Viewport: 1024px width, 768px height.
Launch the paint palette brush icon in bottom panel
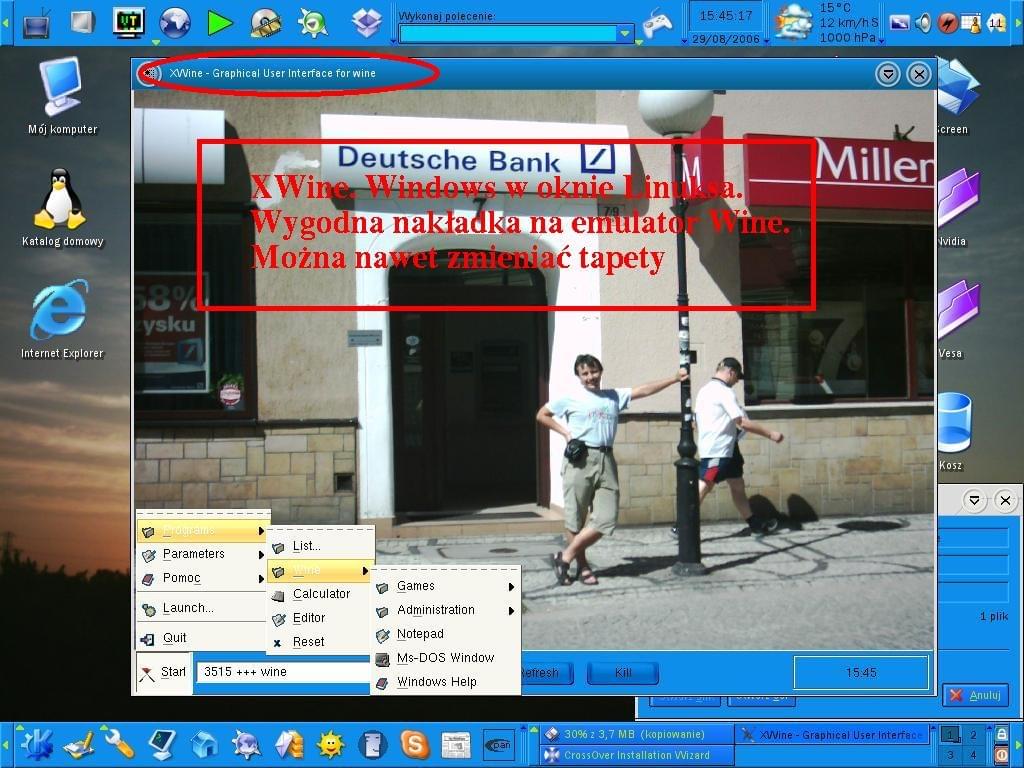point(80,744)
